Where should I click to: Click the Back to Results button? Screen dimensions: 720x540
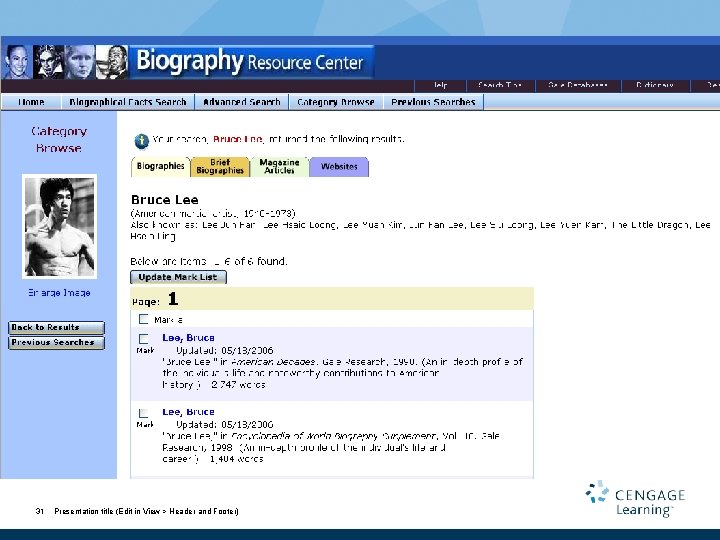click(56, 327)
